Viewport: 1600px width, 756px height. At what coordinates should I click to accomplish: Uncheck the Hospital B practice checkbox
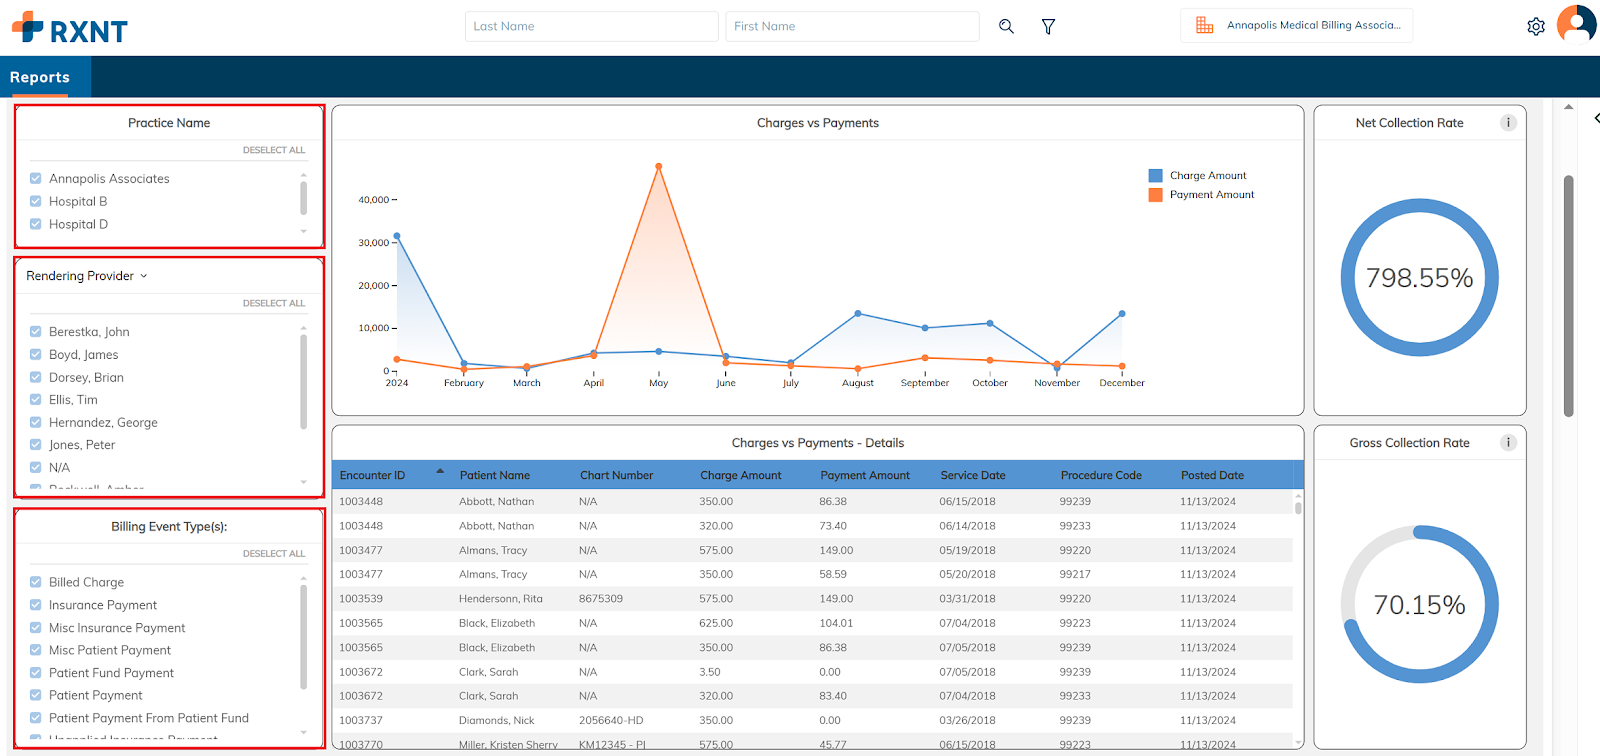click(36, 201)
